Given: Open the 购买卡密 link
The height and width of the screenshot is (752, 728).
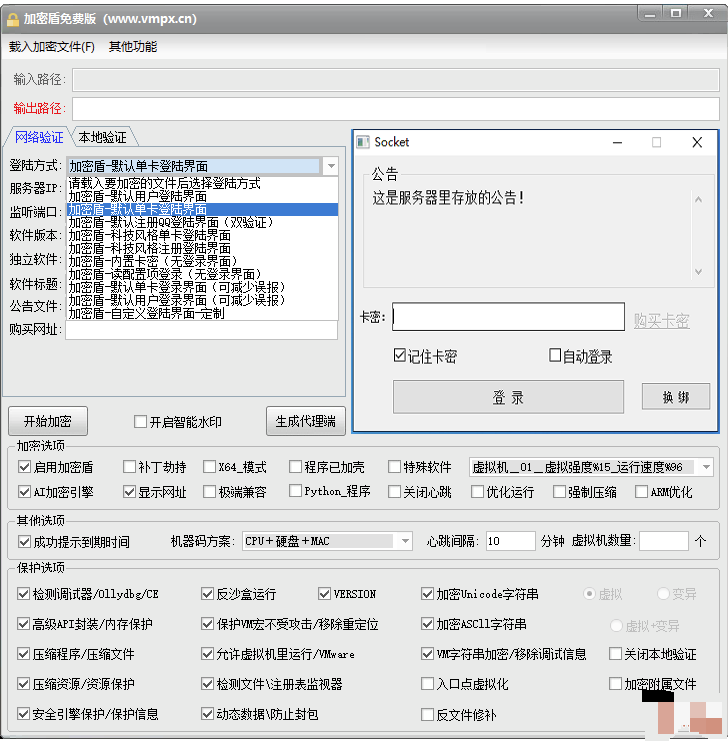Looking at the screenshot, I should tap(661, 321).
